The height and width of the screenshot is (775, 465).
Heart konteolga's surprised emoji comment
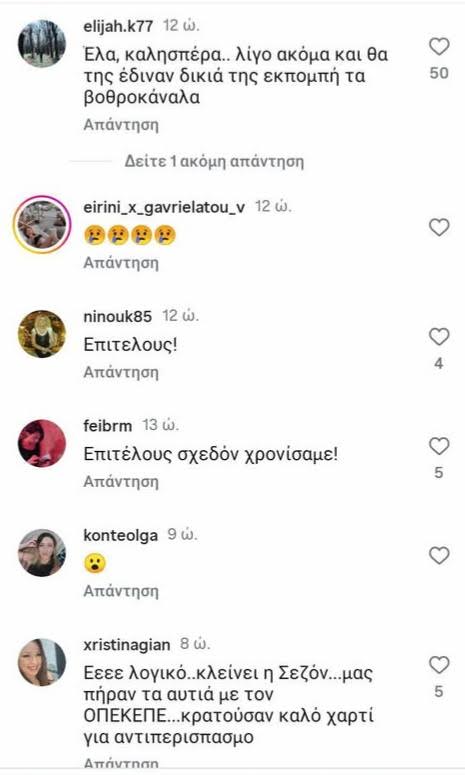pyautogui.click(x=439, y=556)
